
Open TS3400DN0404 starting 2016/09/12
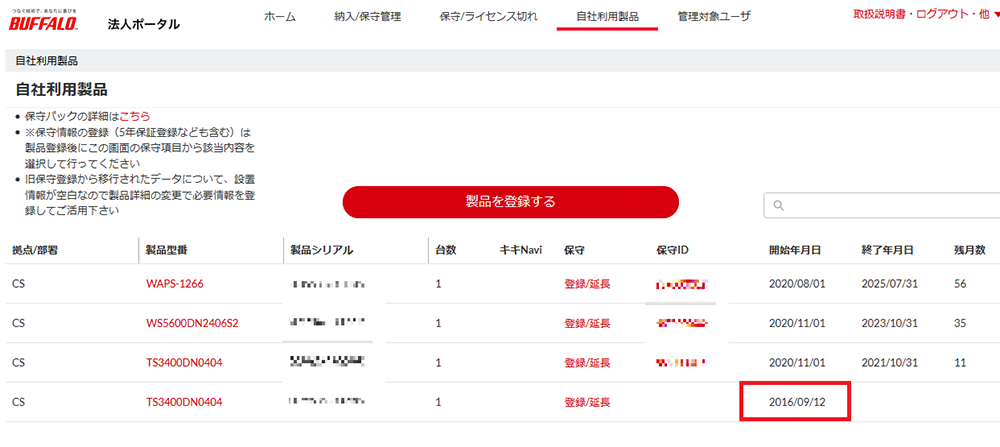point(184,402)
